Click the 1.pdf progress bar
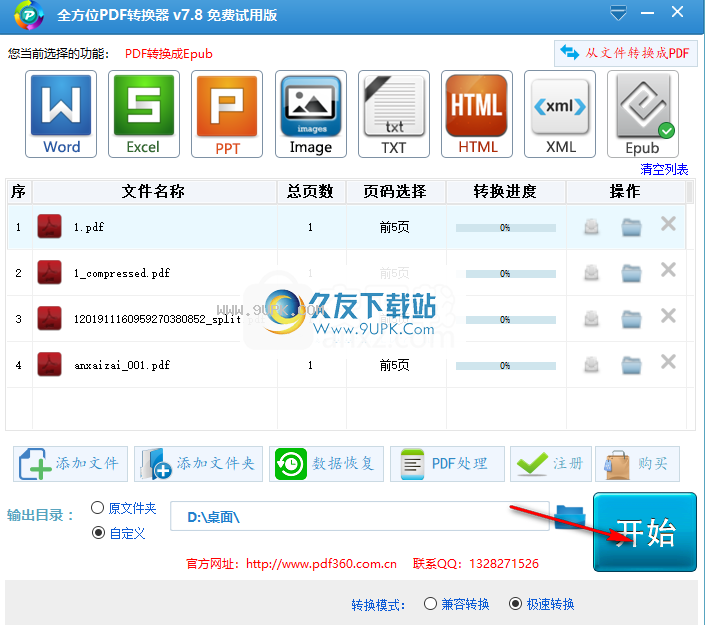Image resolution: width=706 pixels, height=625 pixels. [506, 228]
